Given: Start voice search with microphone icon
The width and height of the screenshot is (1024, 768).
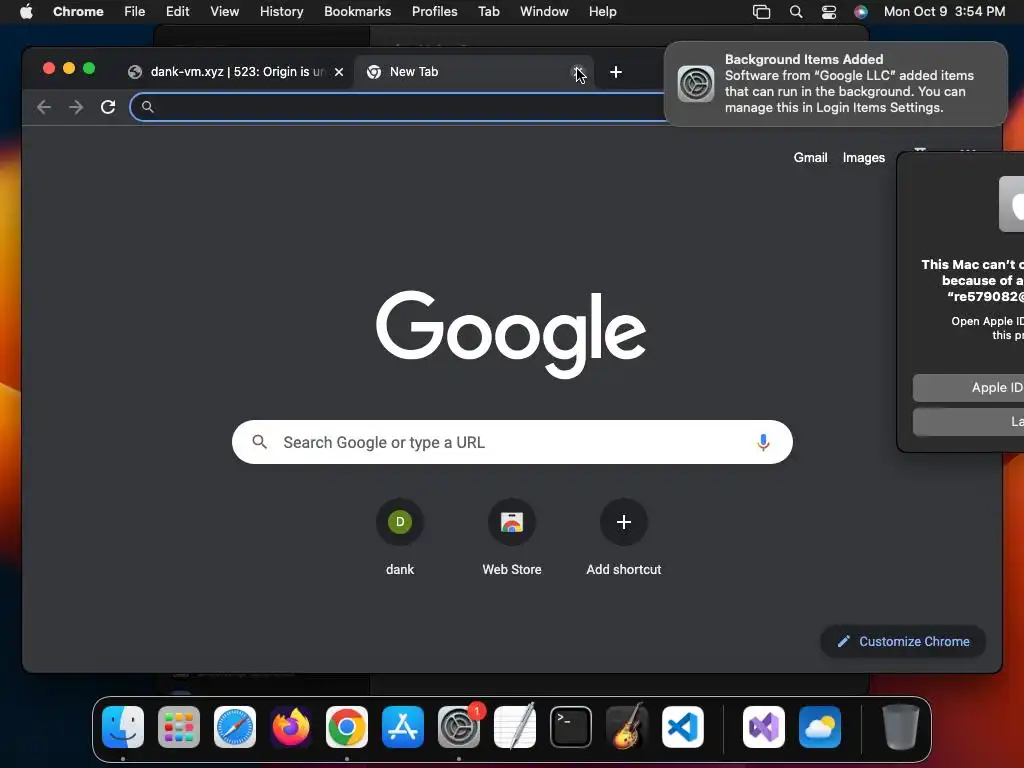Looking at the screenshot, I should [763, 442].
